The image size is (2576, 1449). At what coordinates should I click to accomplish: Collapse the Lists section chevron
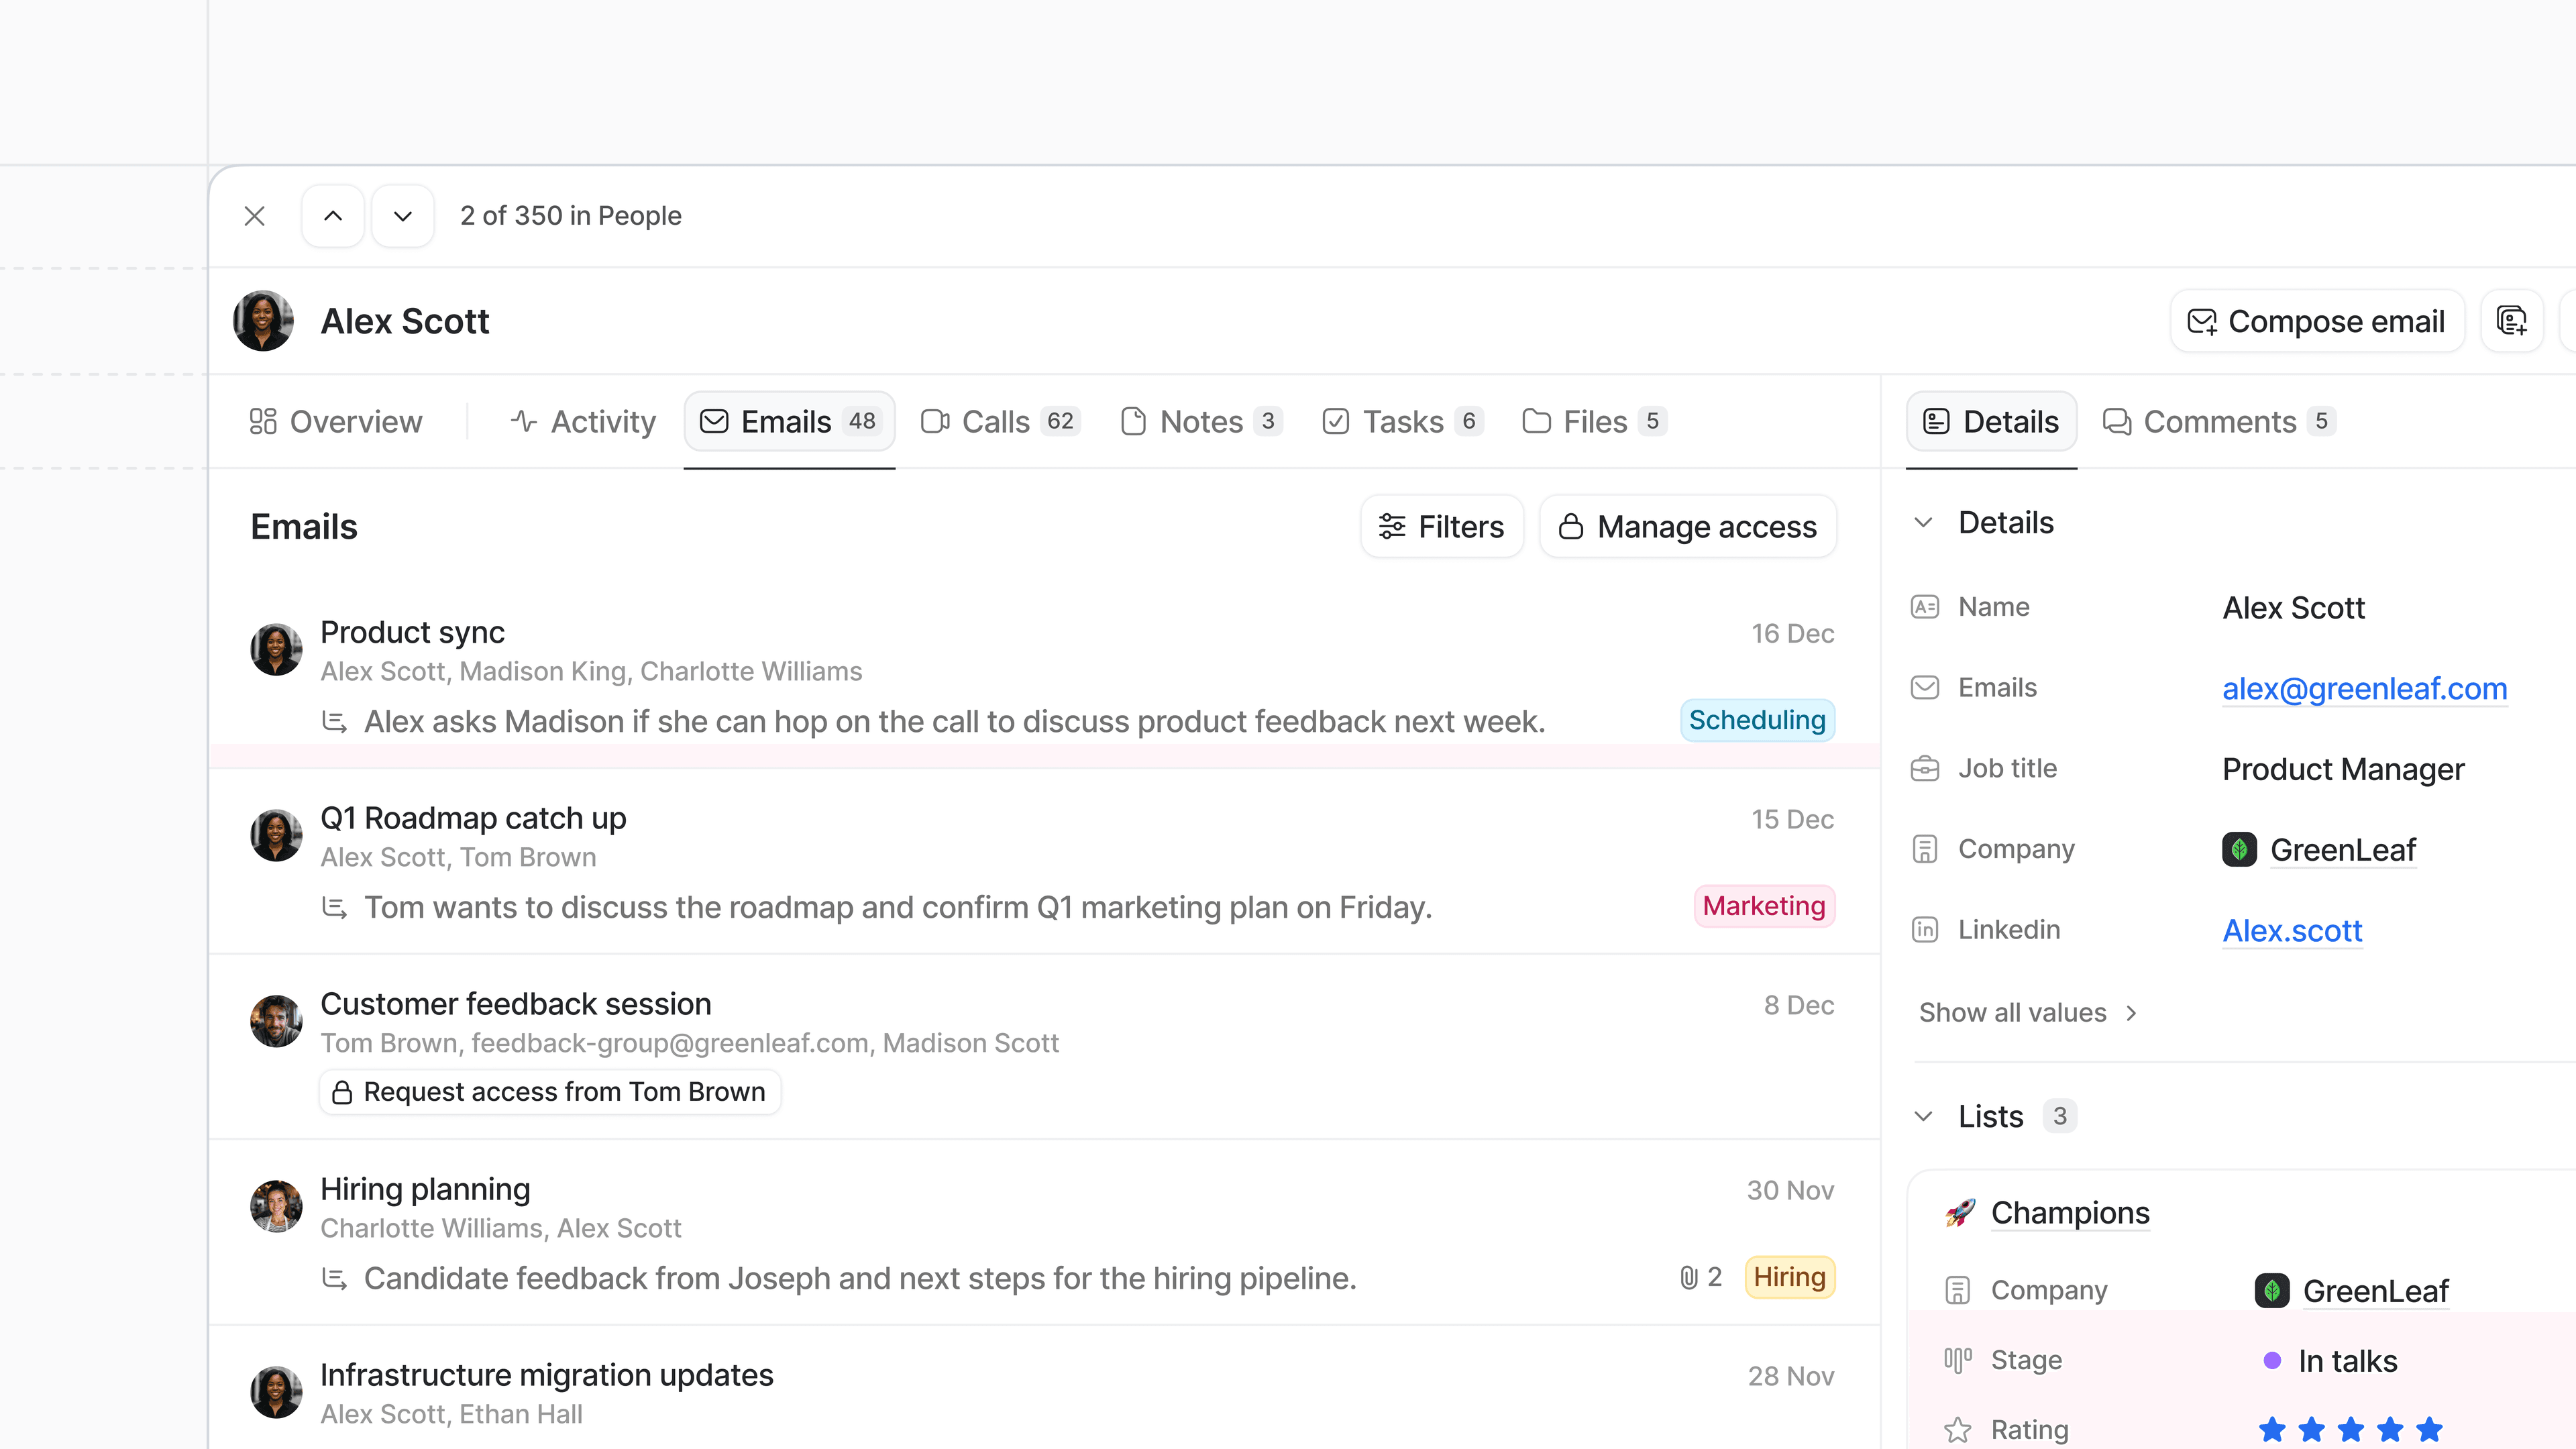(x=1923, y=1116)
